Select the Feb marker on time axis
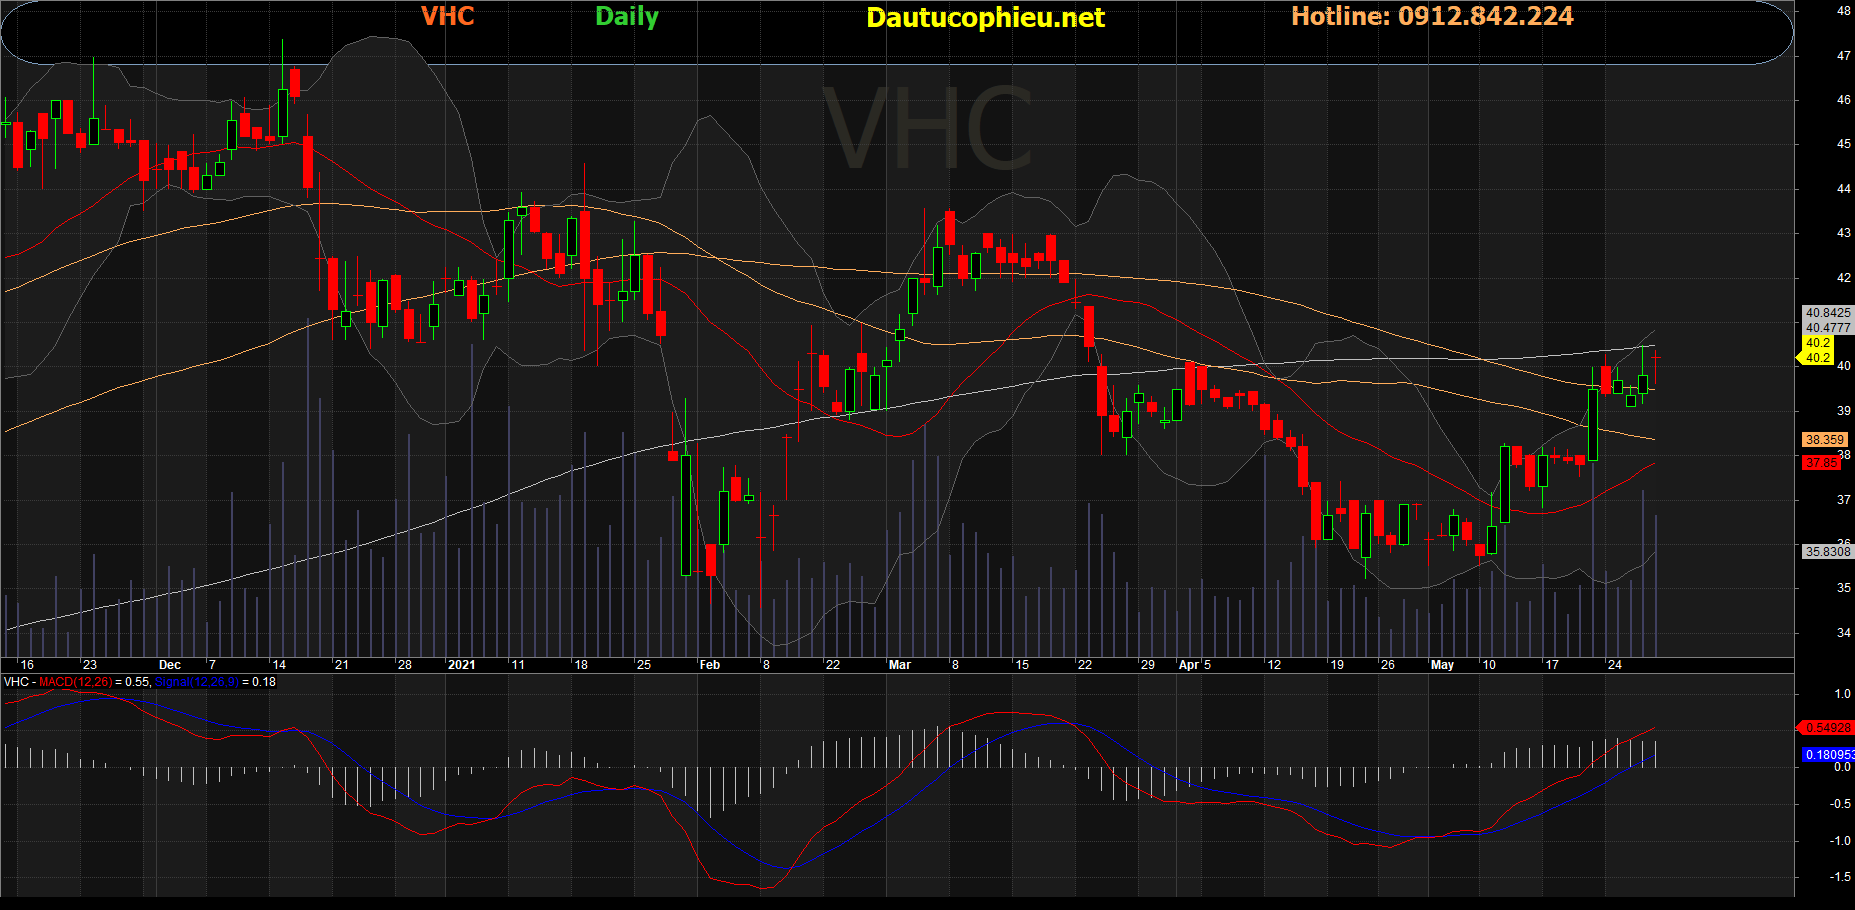This screenshot has width=1855, height=910. 709,665
